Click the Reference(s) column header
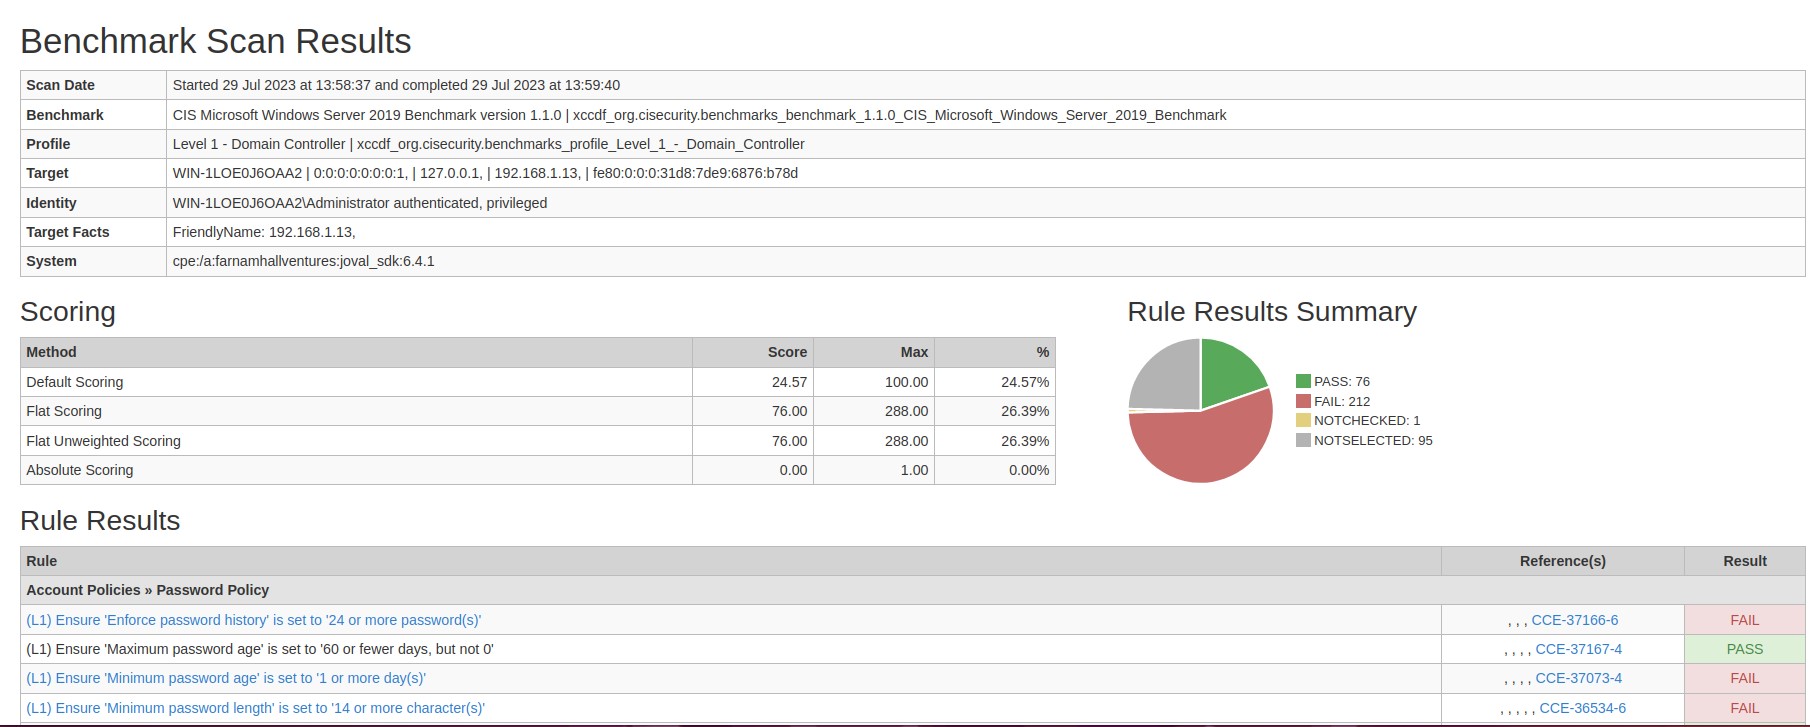This screenshot has width=1810, height=727. pyautogui.click(x=1562, y=561)
